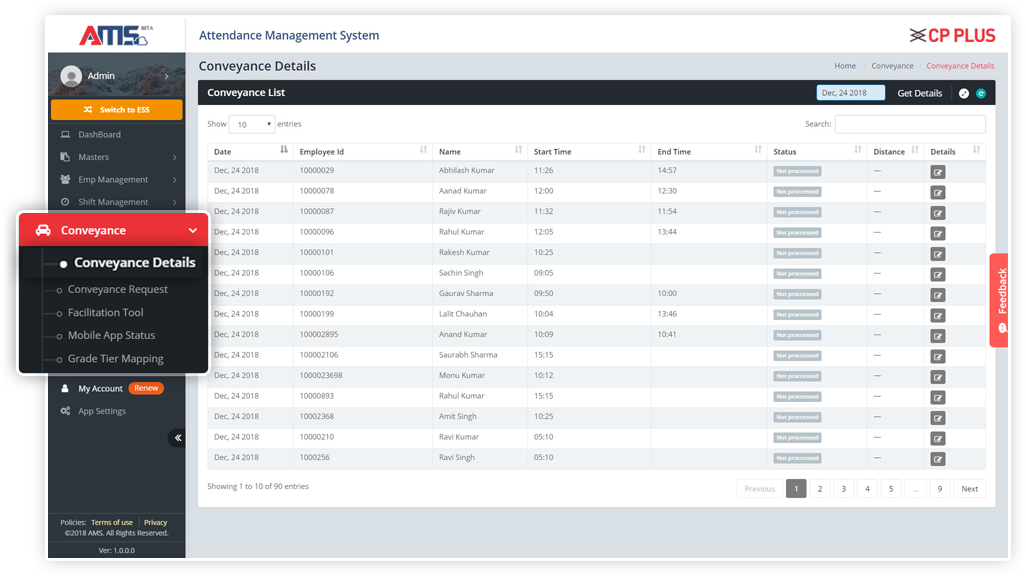This screenshot has width=1026, height=576.
Task: Go to page 5
Action: point(891,489)
